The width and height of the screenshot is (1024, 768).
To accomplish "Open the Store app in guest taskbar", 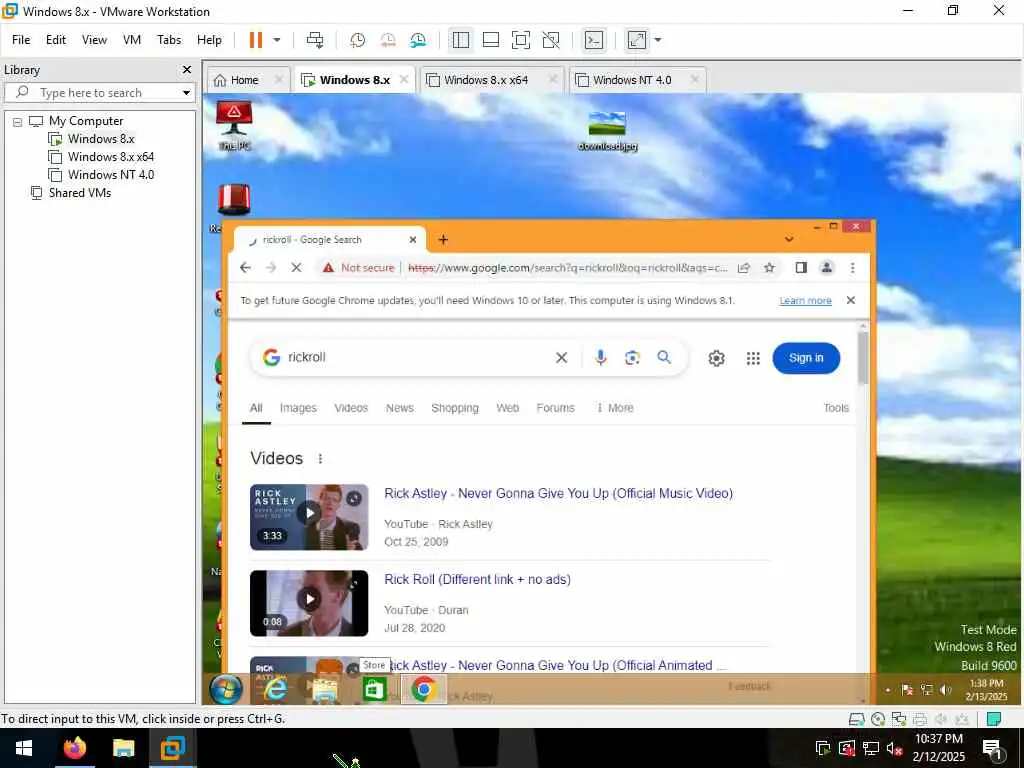I will (x=374, y=690).
